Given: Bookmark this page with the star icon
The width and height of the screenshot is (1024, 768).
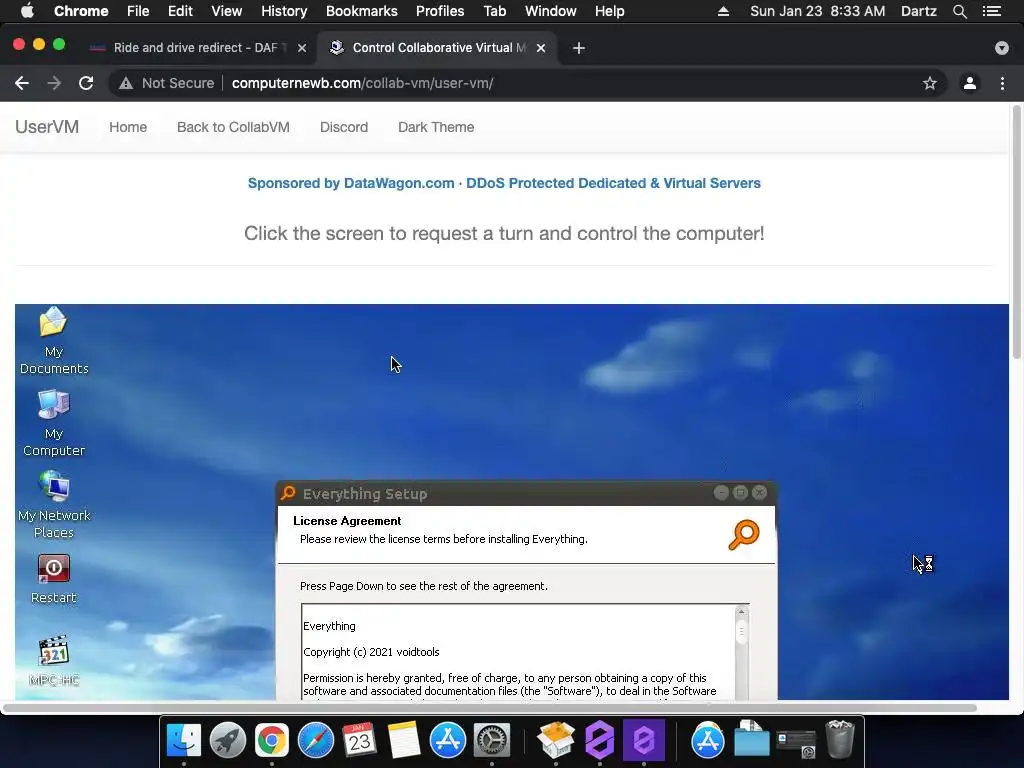Looking at the screenshot, I should coord(929,83).
